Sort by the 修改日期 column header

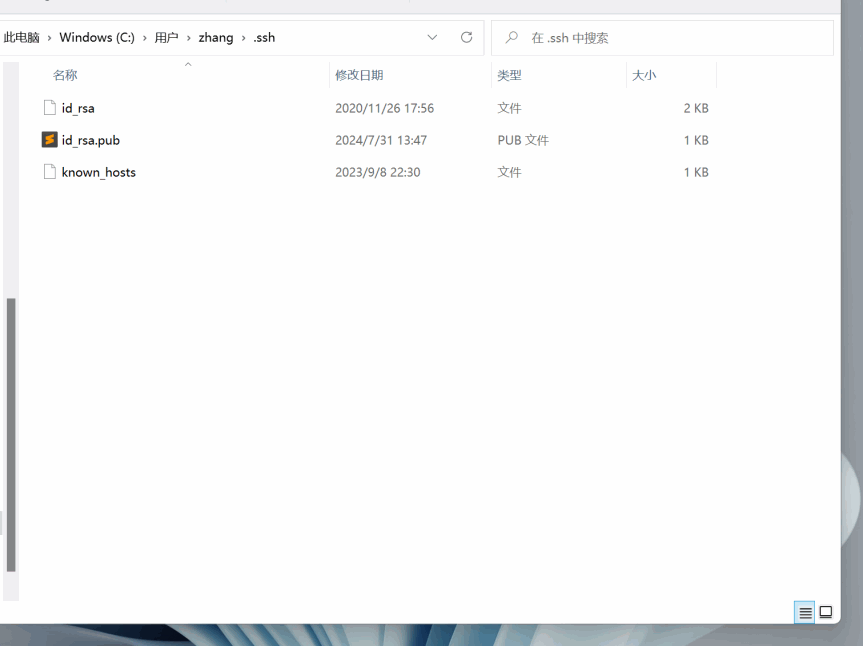[x=359, y=75]
